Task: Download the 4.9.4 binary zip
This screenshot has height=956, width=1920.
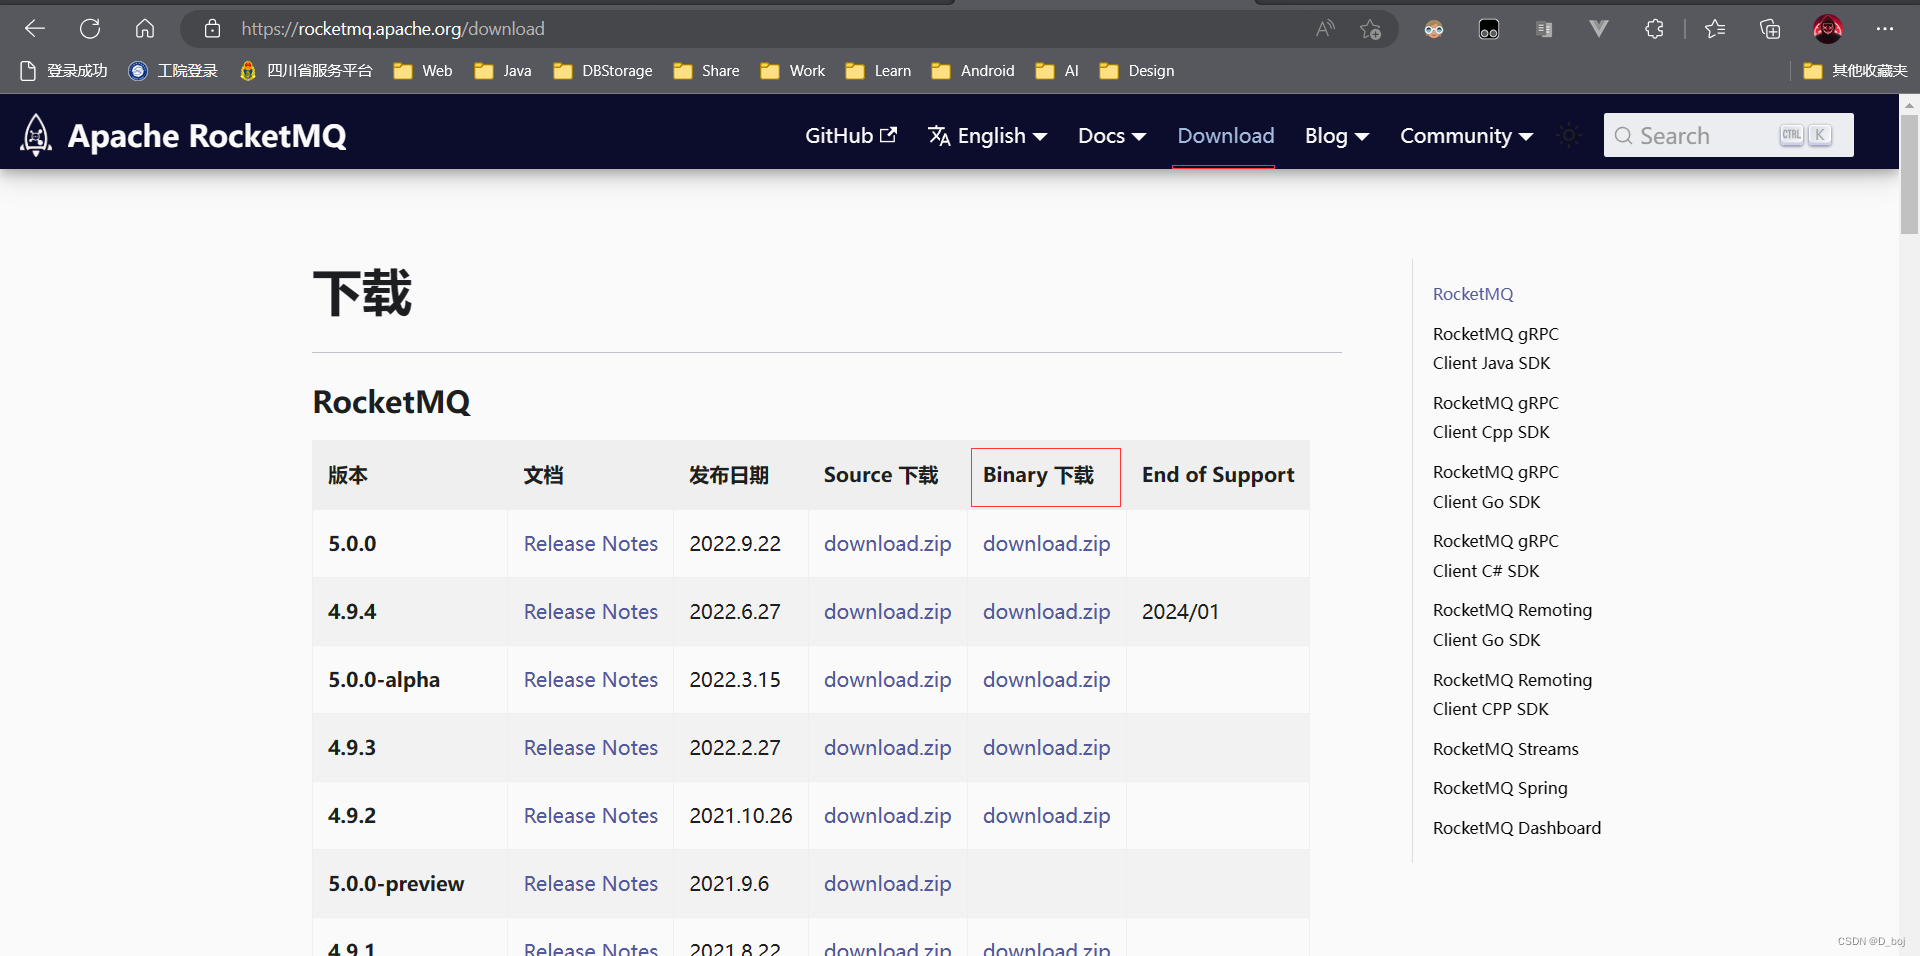Action: pyautogui.click(x=1046, y=612)
